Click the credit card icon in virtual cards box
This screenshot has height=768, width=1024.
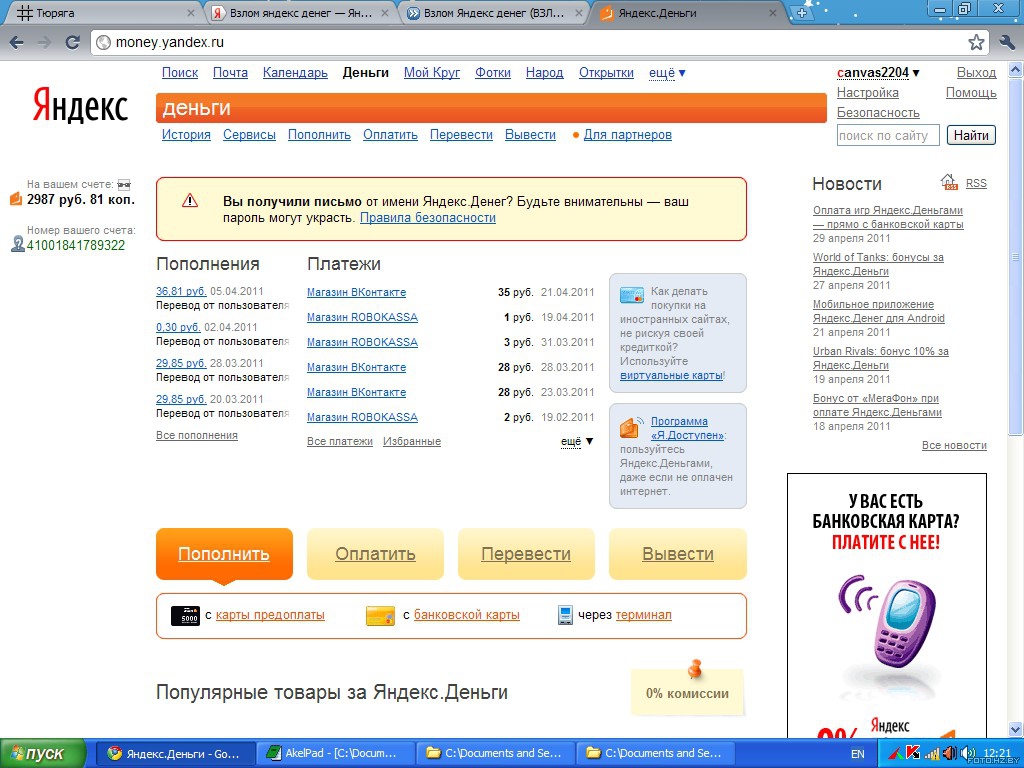[632, 295]
